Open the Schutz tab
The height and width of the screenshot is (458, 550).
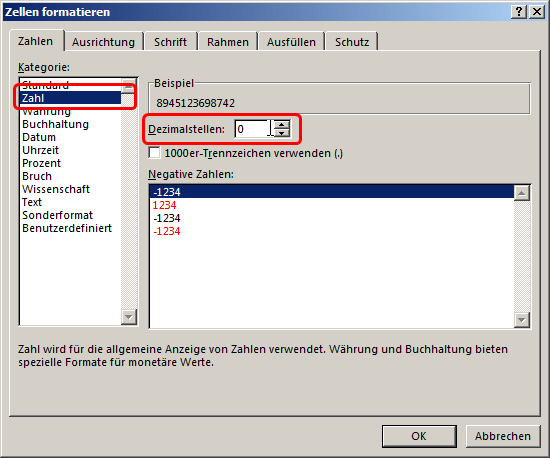click(x=352, y=42)
